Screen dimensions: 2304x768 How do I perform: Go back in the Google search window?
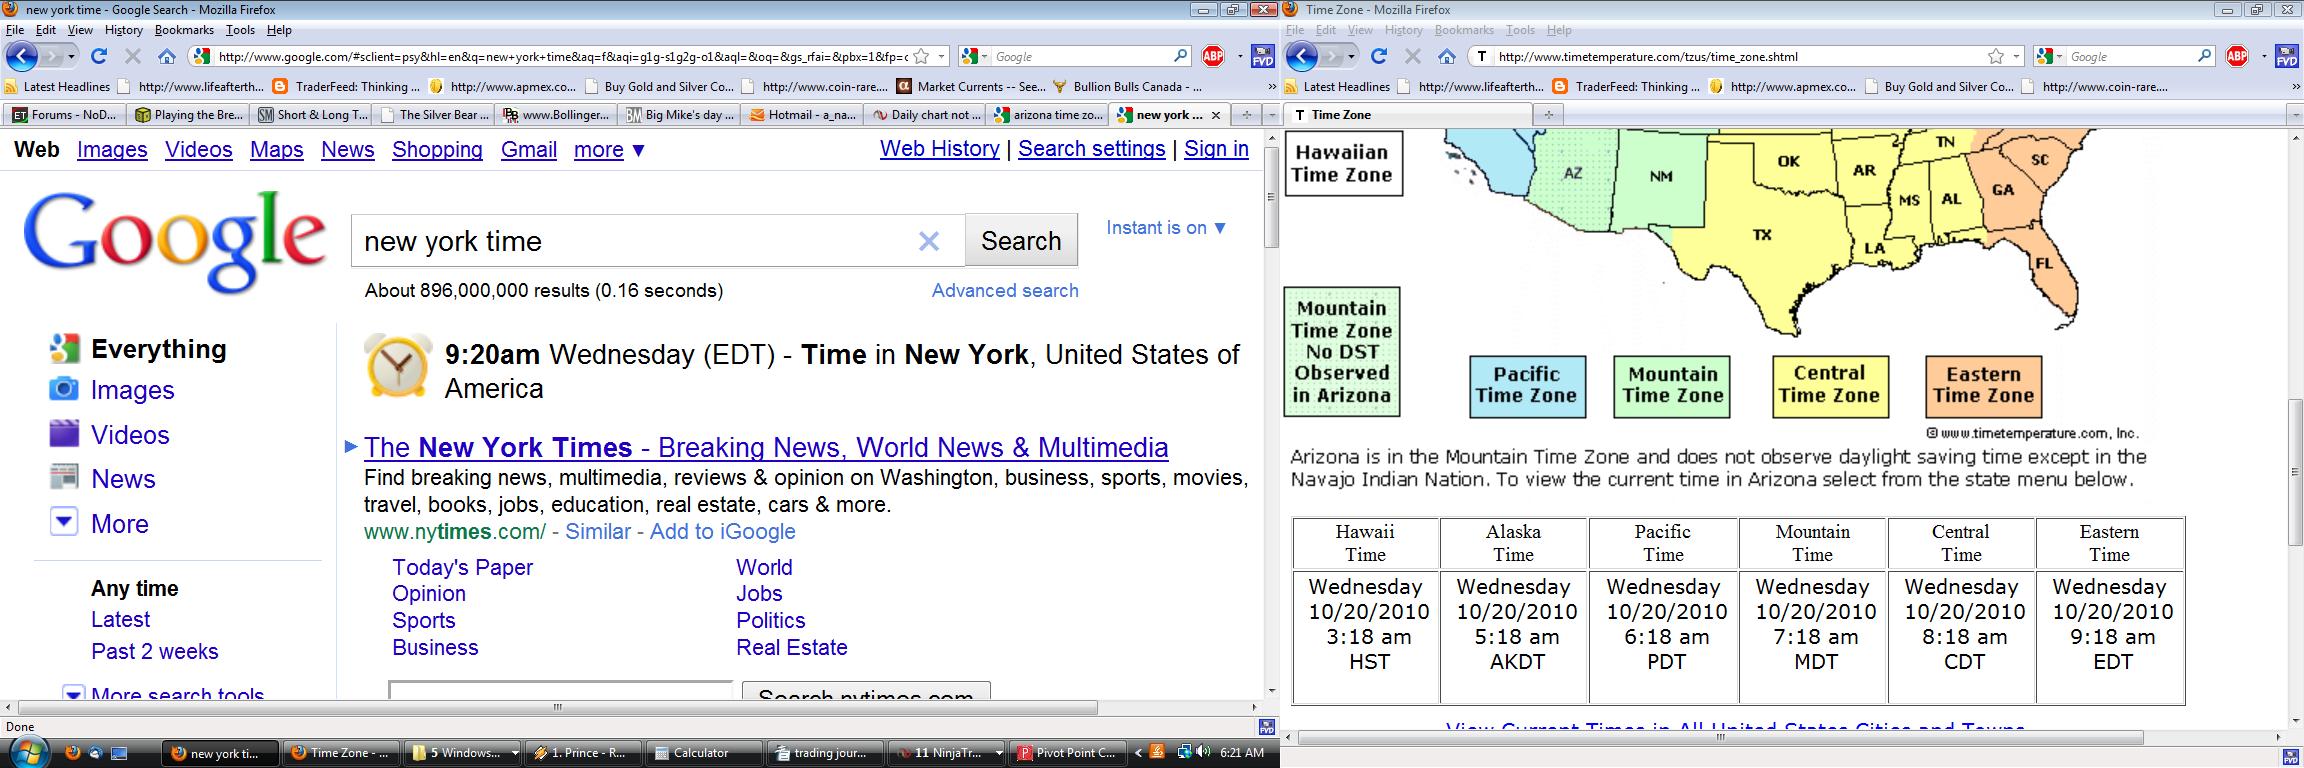(22, 56)
